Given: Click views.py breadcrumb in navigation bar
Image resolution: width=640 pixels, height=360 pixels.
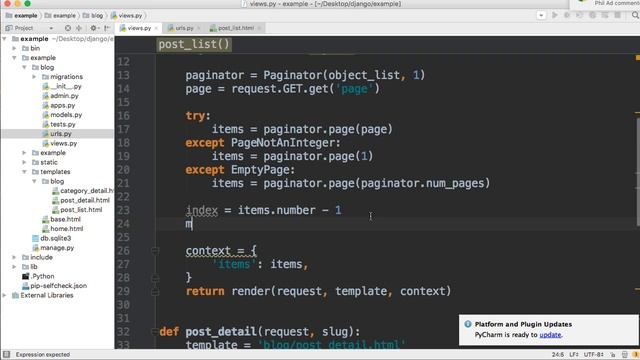Looking at the screenshot, I should (x=127, y=16).
